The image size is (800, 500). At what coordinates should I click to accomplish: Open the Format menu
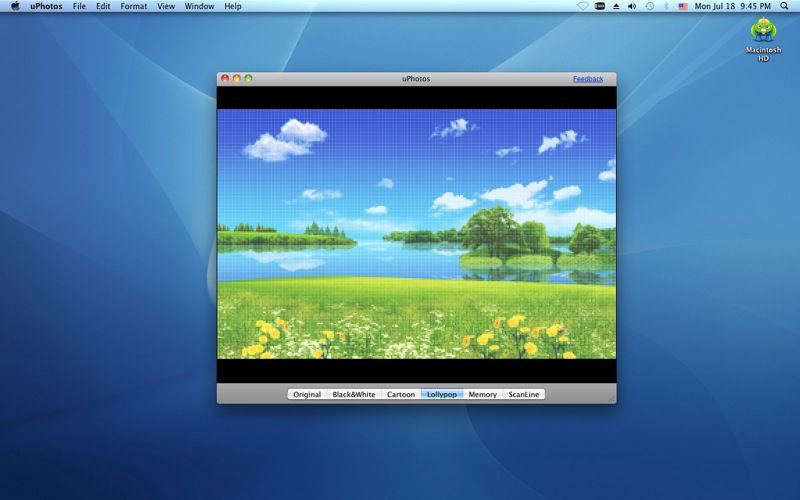(134, 6)
